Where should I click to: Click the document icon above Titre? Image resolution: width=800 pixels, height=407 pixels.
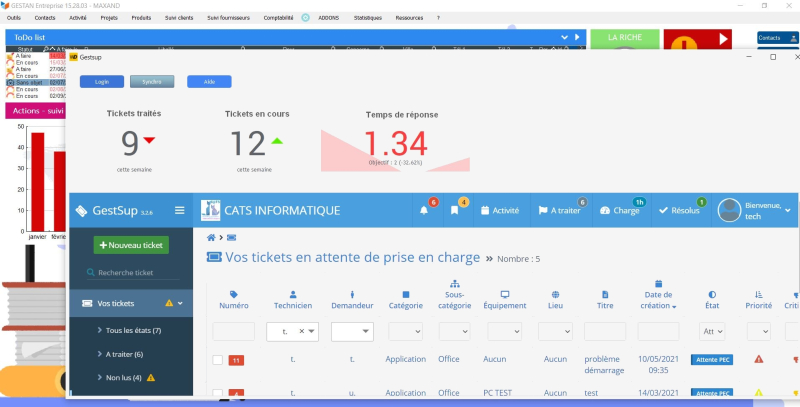click(x=605, y=294)
